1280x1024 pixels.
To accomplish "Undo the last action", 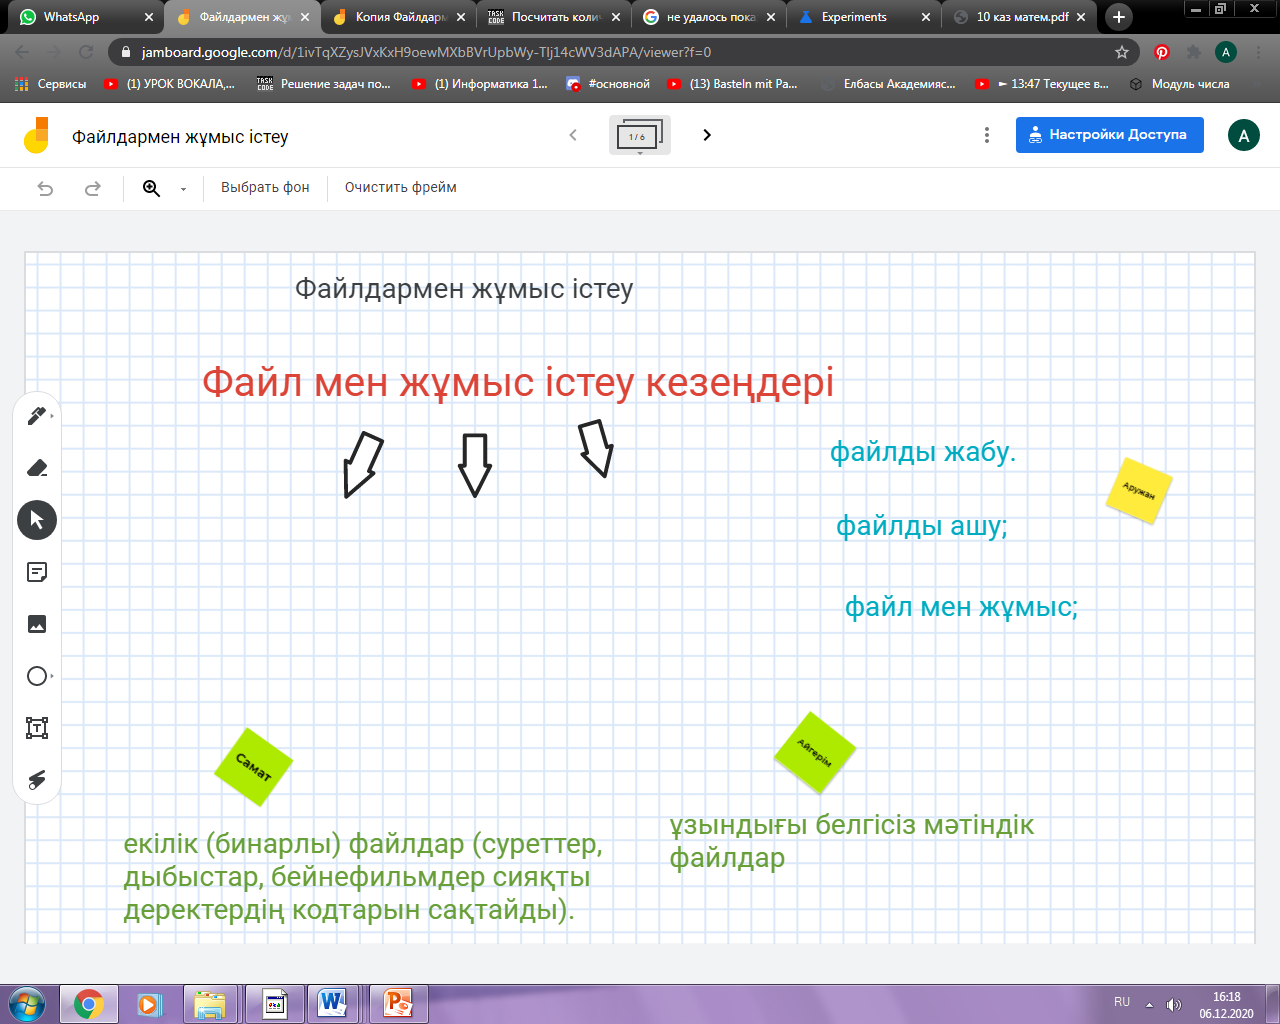I will (45, 188).
